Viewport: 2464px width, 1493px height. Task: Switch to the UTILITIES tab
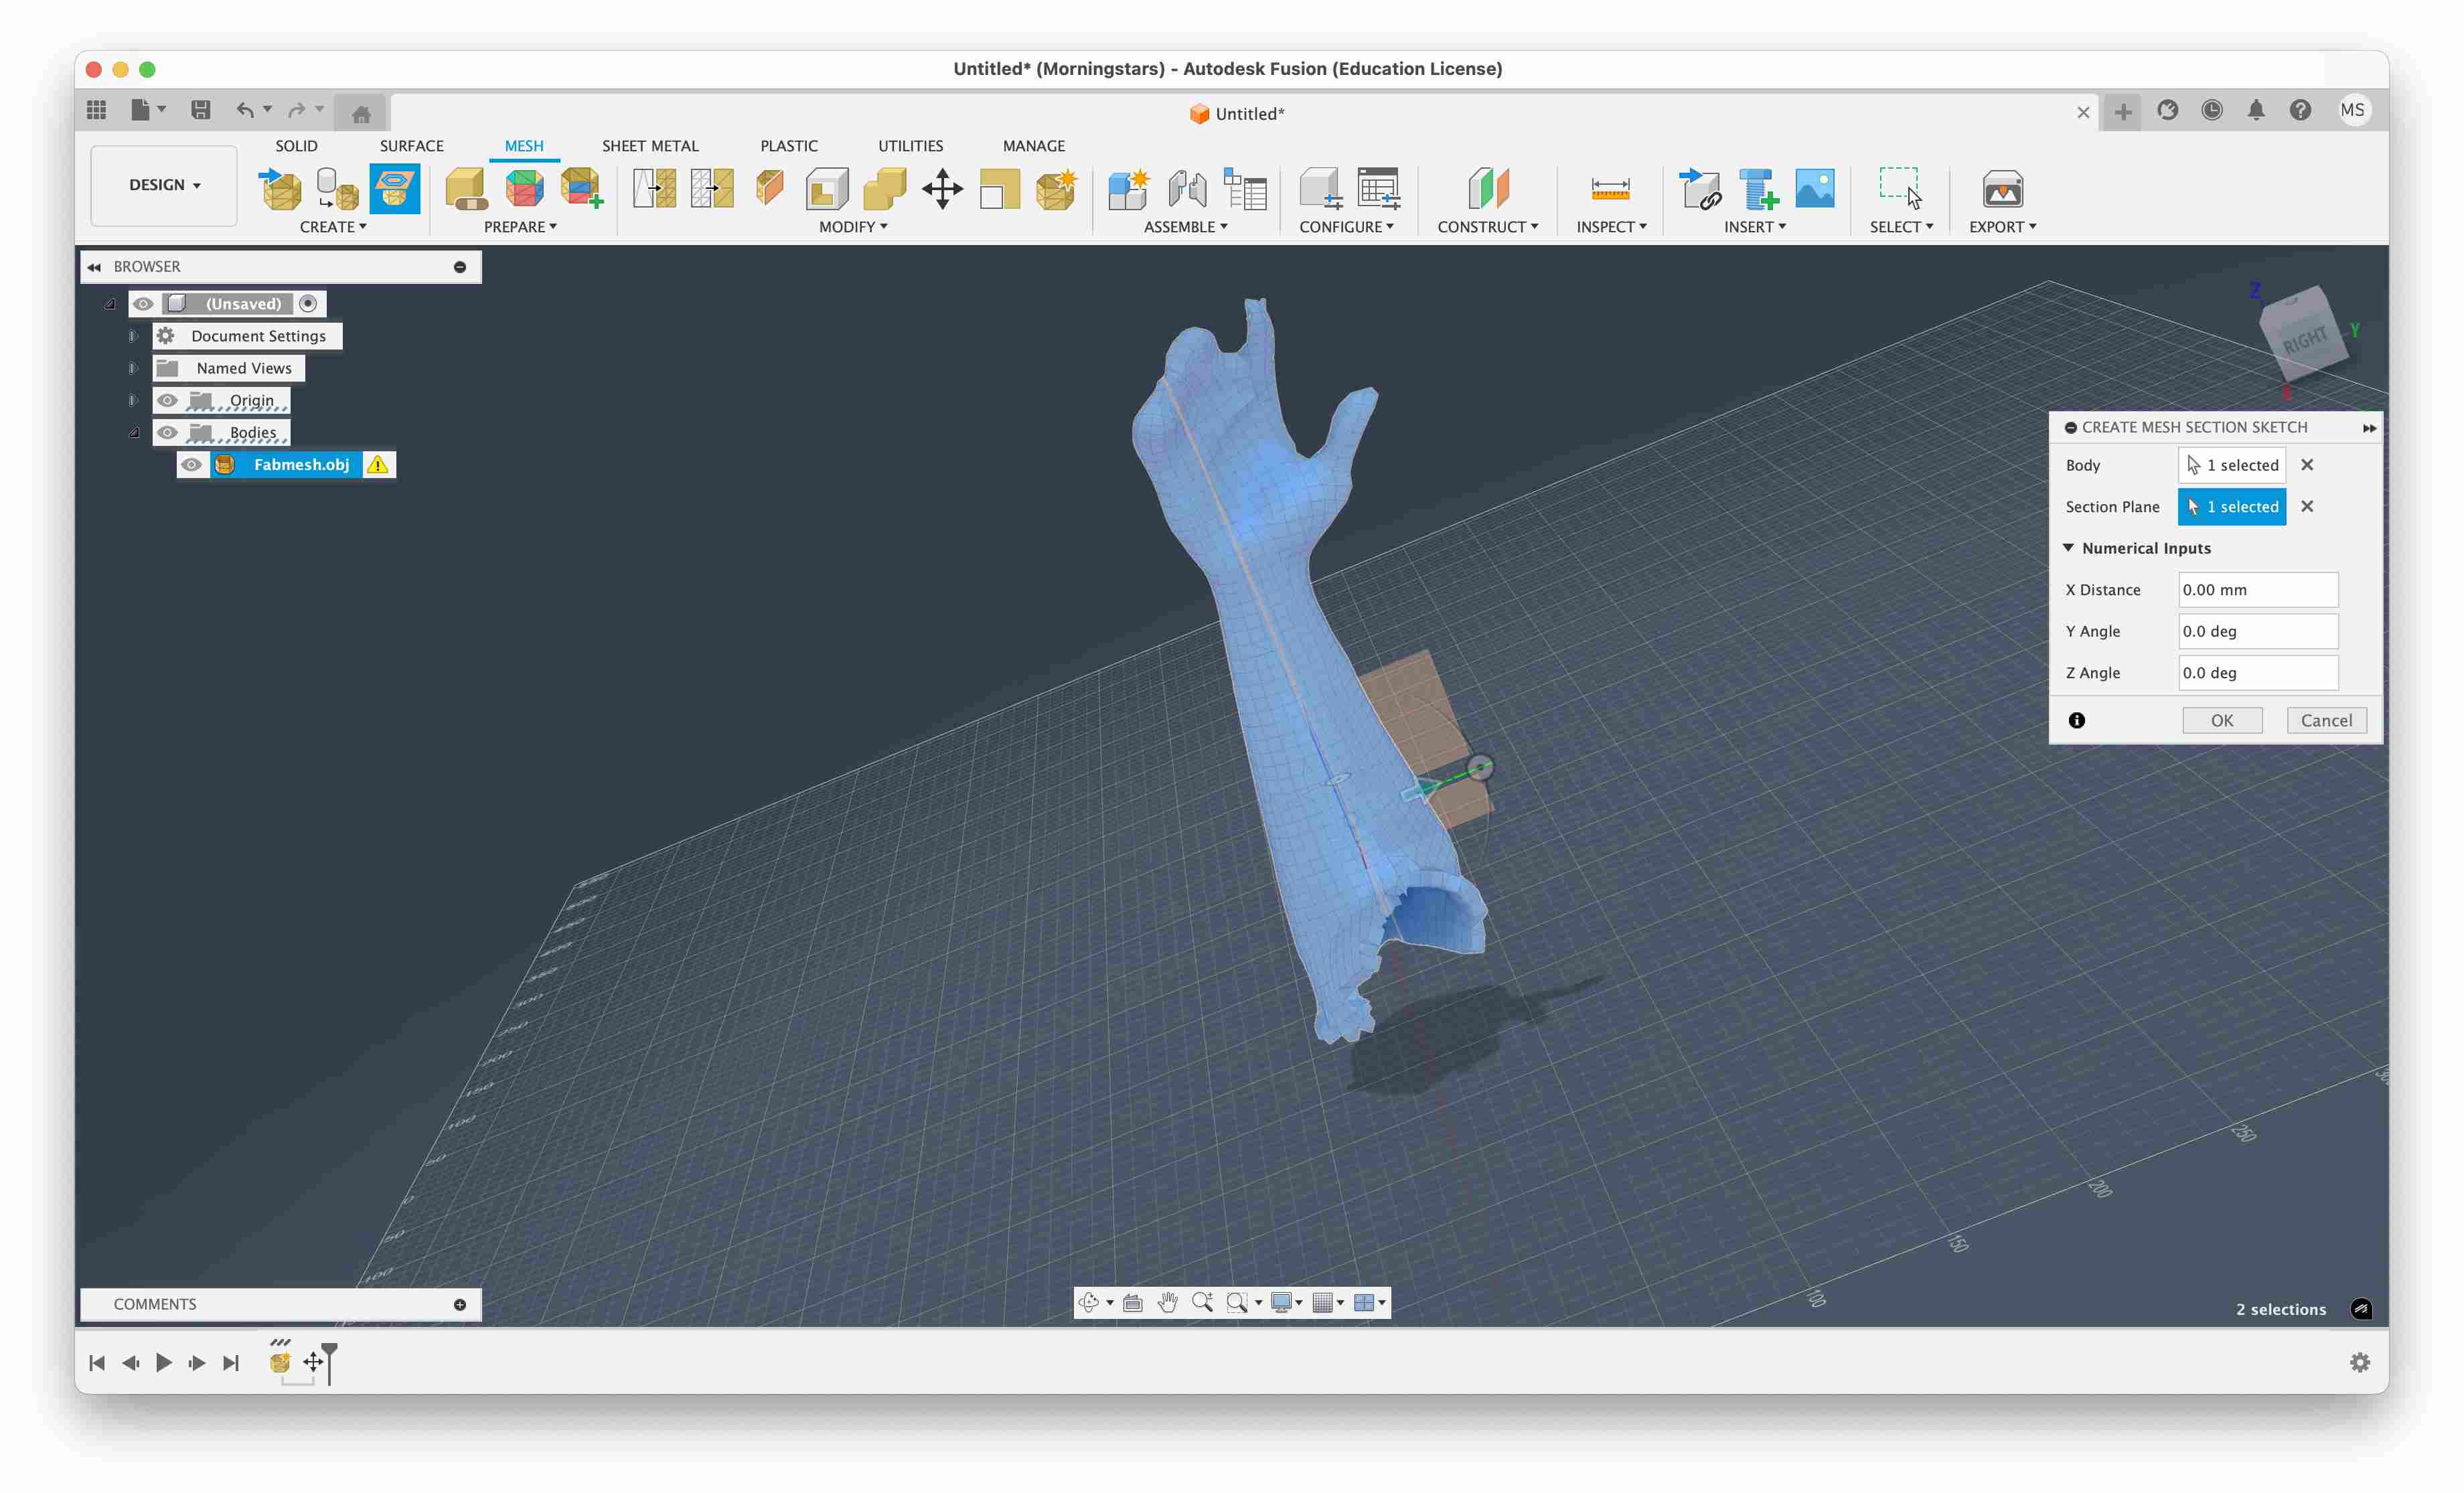click(910, 145)
